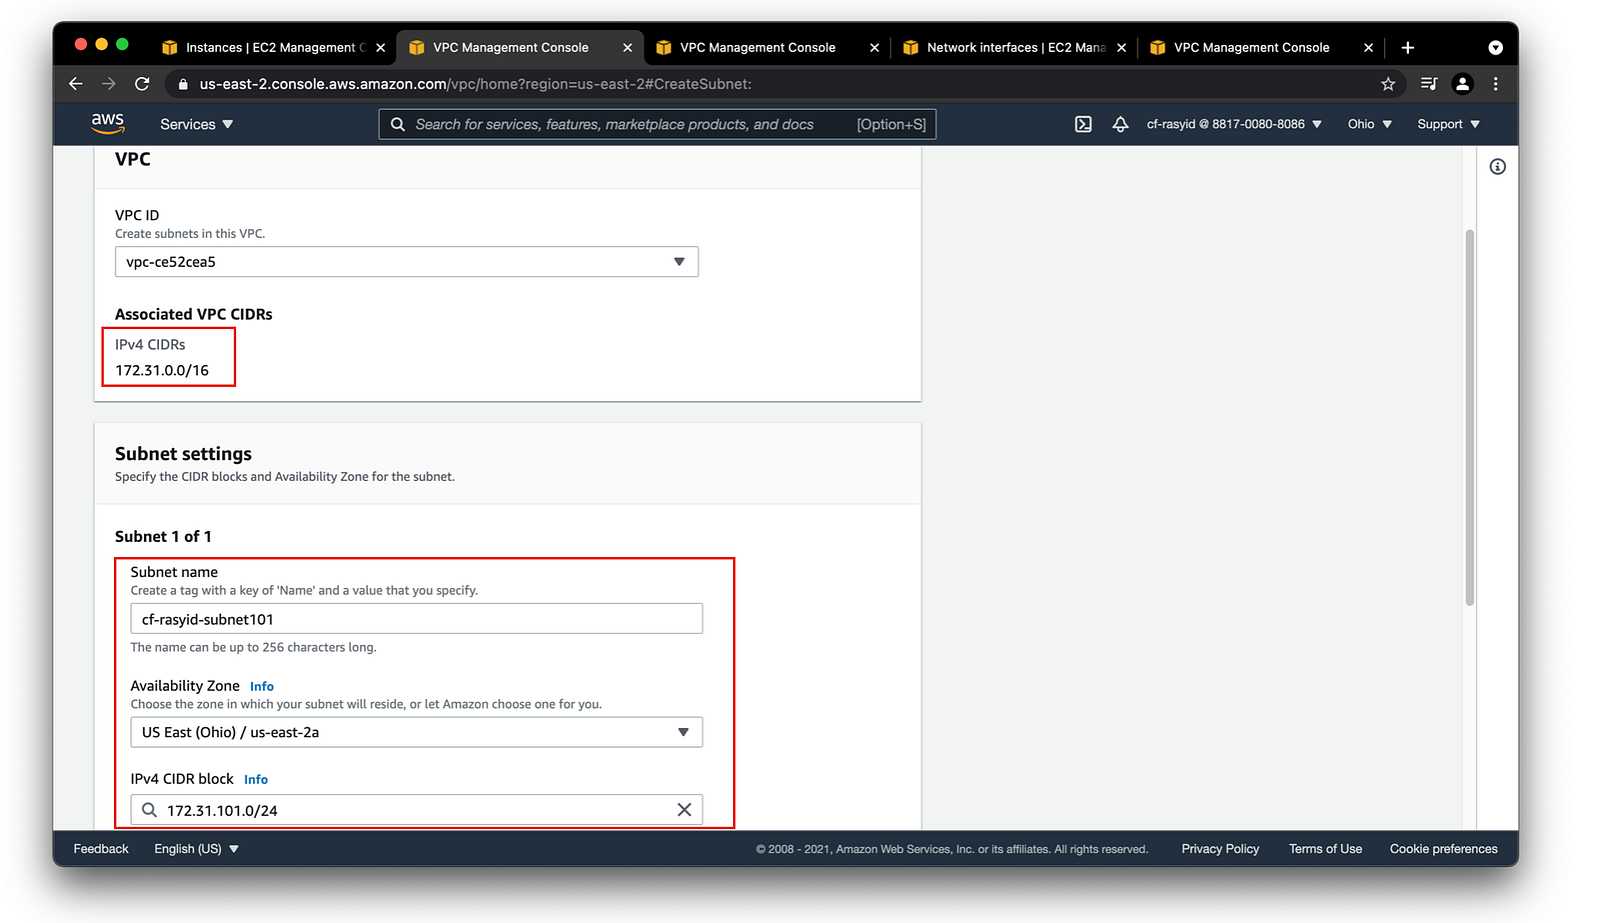
Task: Click the search magnifier in CIDR field
Action: 149,810
